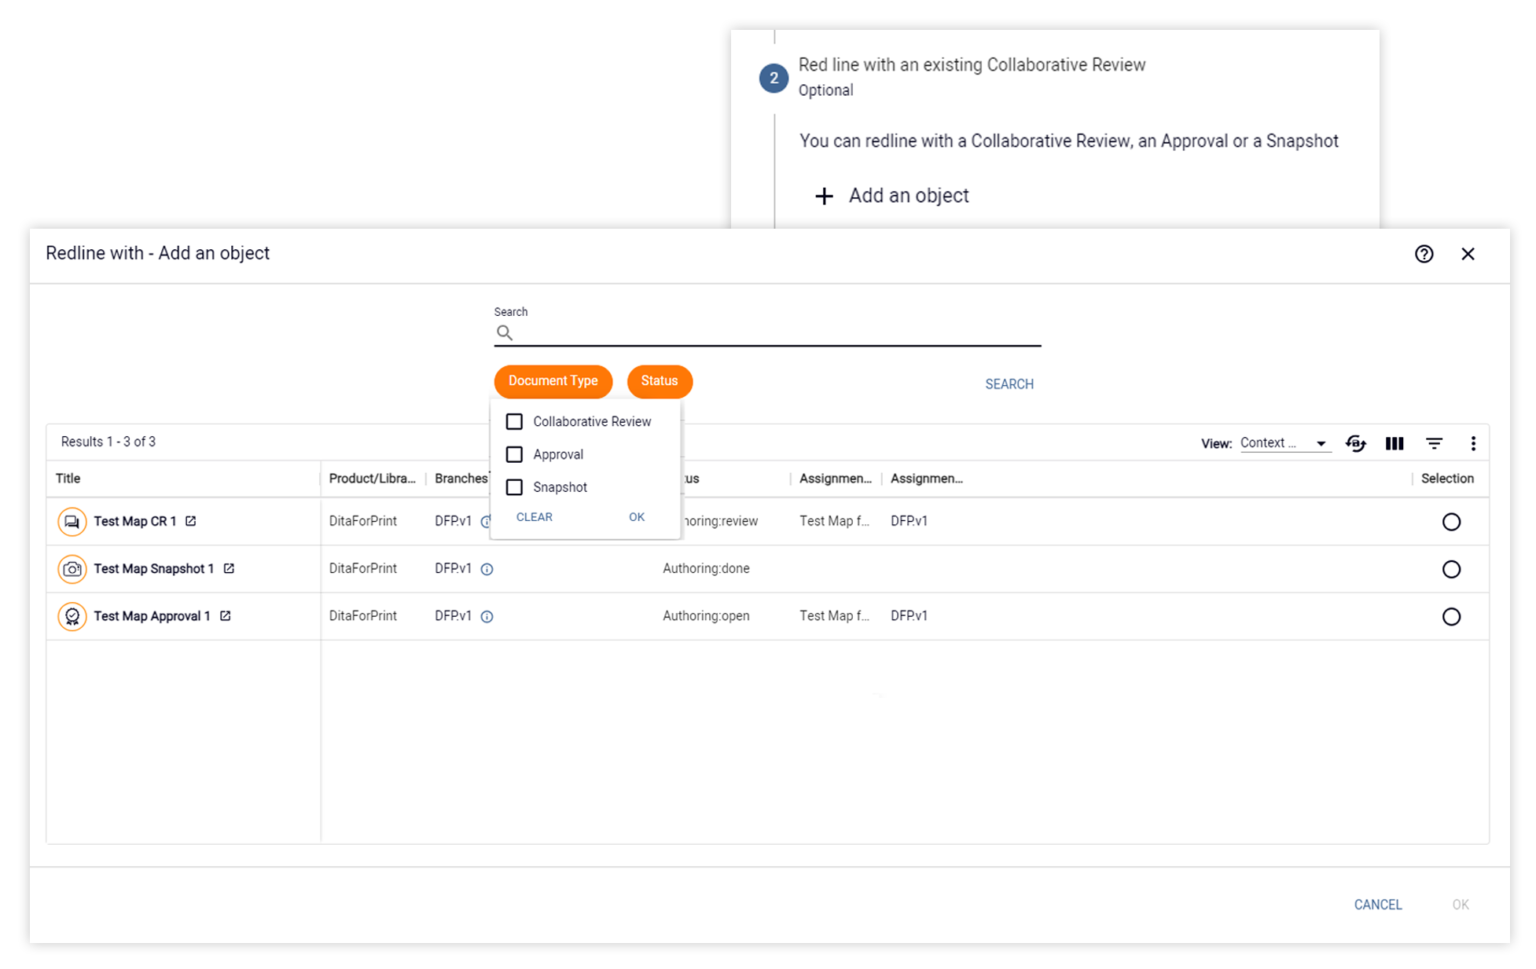Focus the Search input field

(767, 333)
